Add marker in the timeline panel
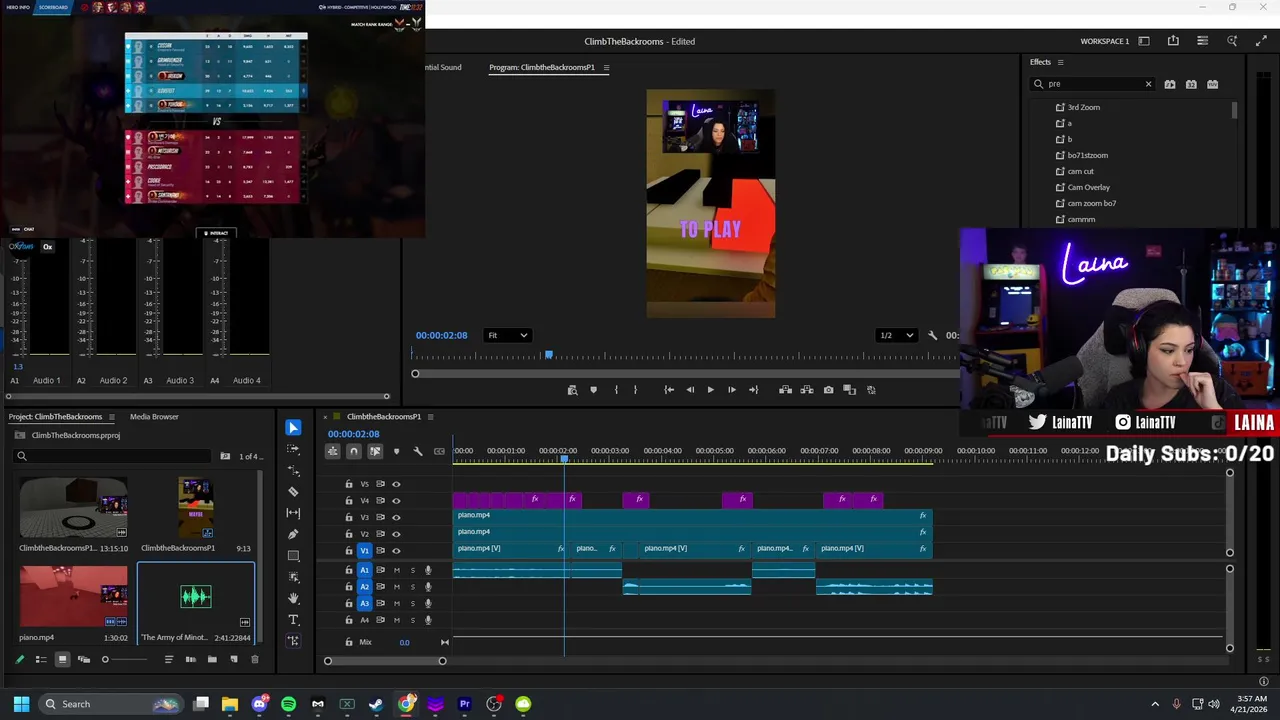 pos(396,451)
